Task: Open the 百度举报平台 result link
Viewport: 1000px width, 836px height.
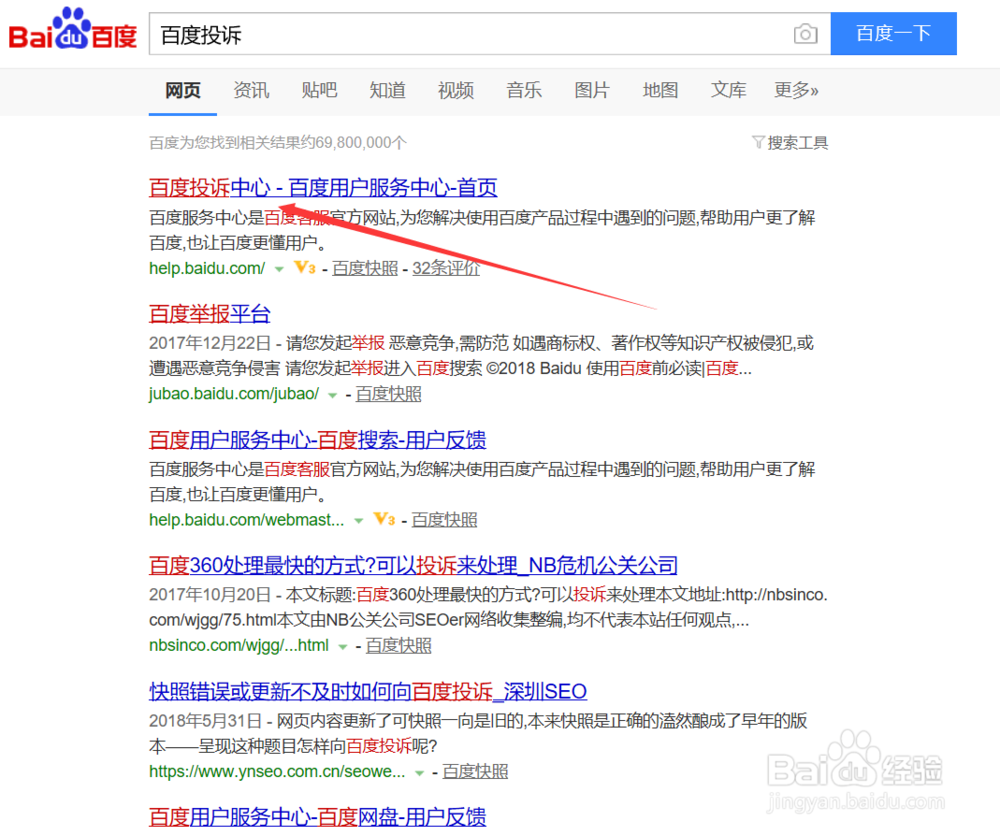Action: click(209, 313)
